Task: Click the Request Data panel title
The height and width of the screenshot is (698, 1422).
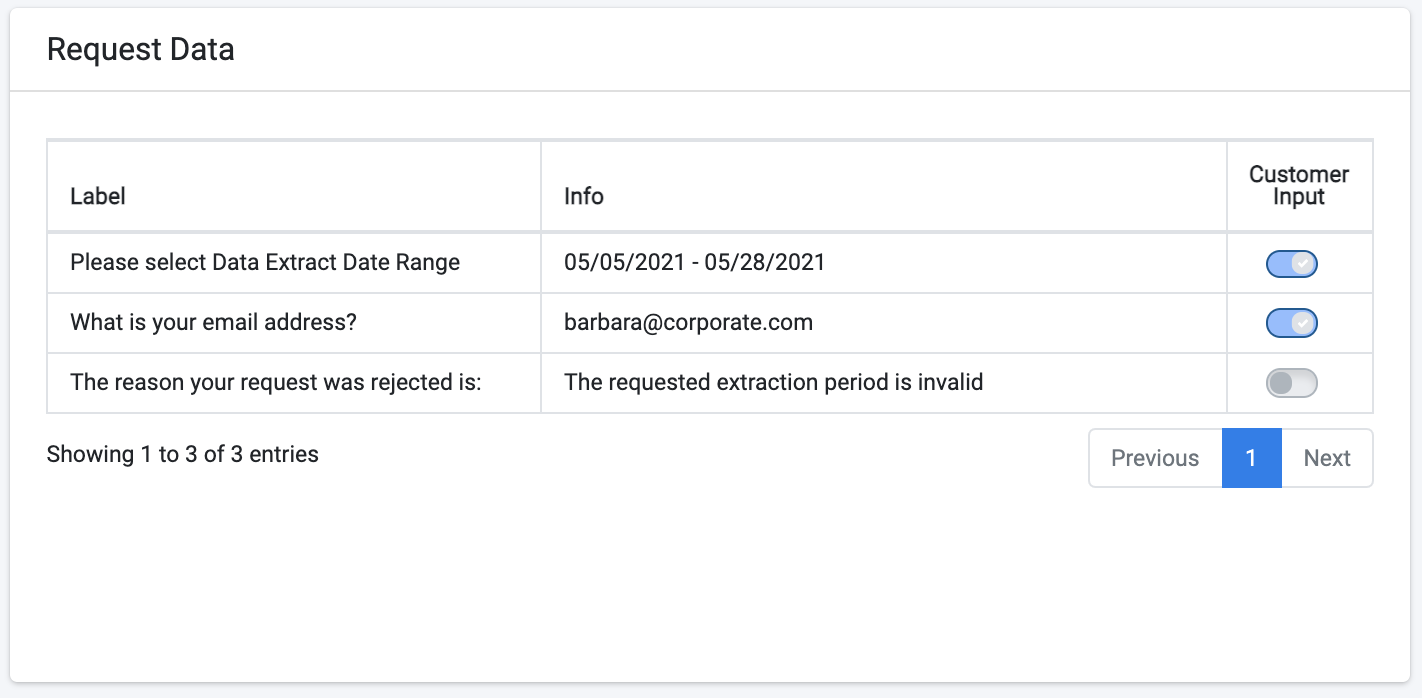Action: coord(141,49)
